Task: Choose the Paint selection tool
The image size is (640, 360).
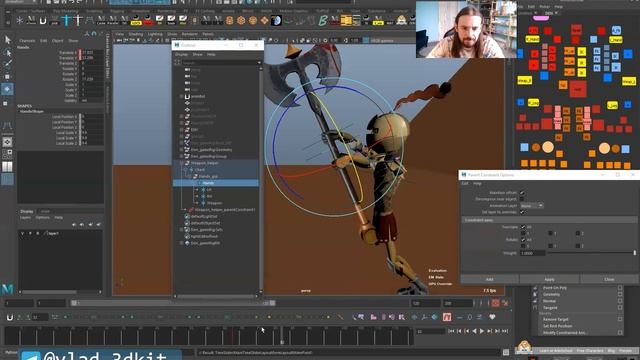Action: (7, 64)
